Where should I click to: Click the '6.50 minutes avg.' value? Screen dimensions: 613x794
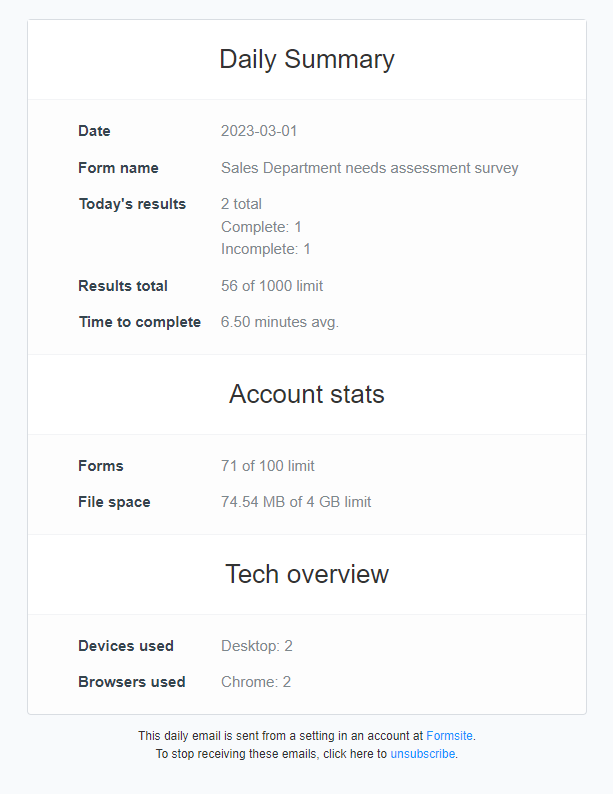click(x=280, y=322)
